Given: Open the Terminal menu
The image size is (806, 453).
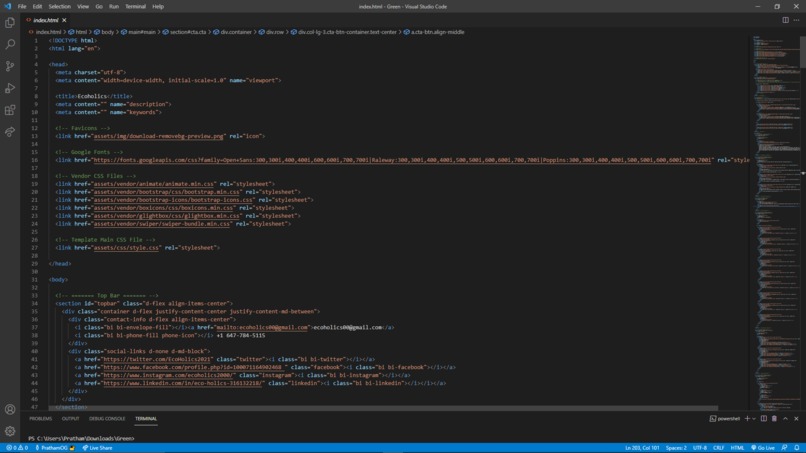Looking at the screenshot, I should [x=135, y=7].
